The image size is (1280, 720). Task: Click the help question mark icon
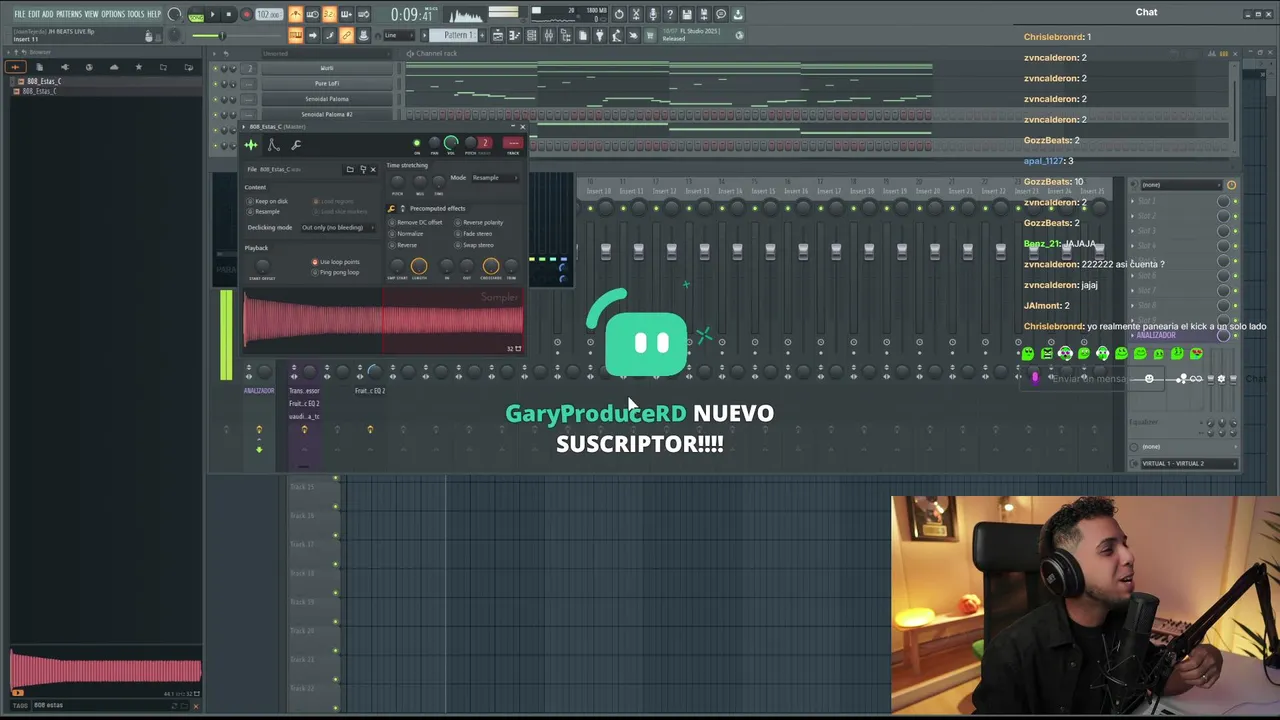(669, 14)
